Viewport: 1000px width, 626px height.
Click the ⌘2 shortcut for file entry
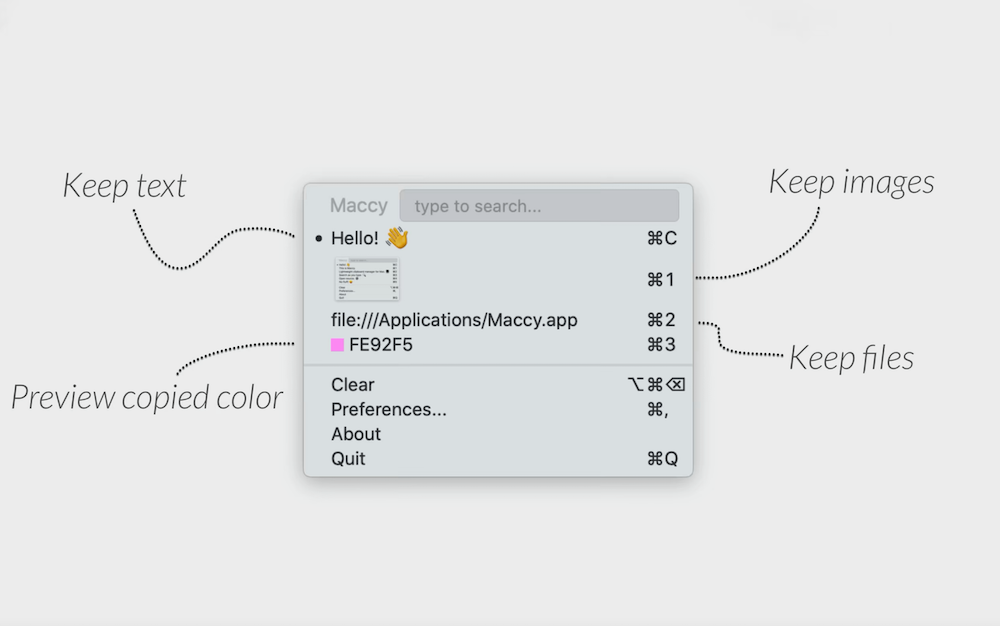661,320
